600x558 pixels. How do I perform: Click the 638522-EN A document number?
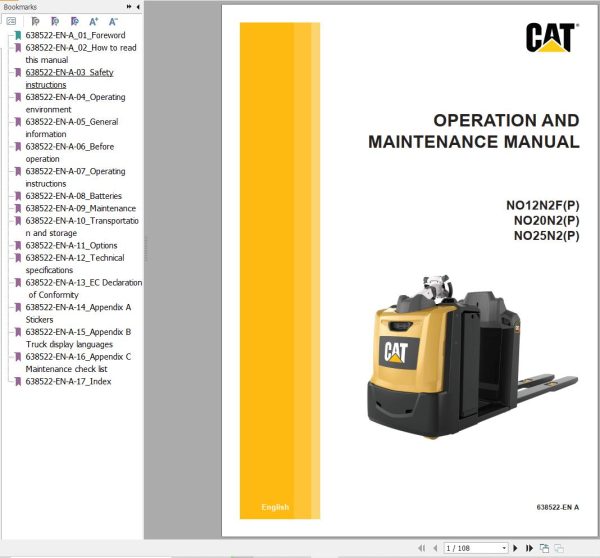coord(558,507)
